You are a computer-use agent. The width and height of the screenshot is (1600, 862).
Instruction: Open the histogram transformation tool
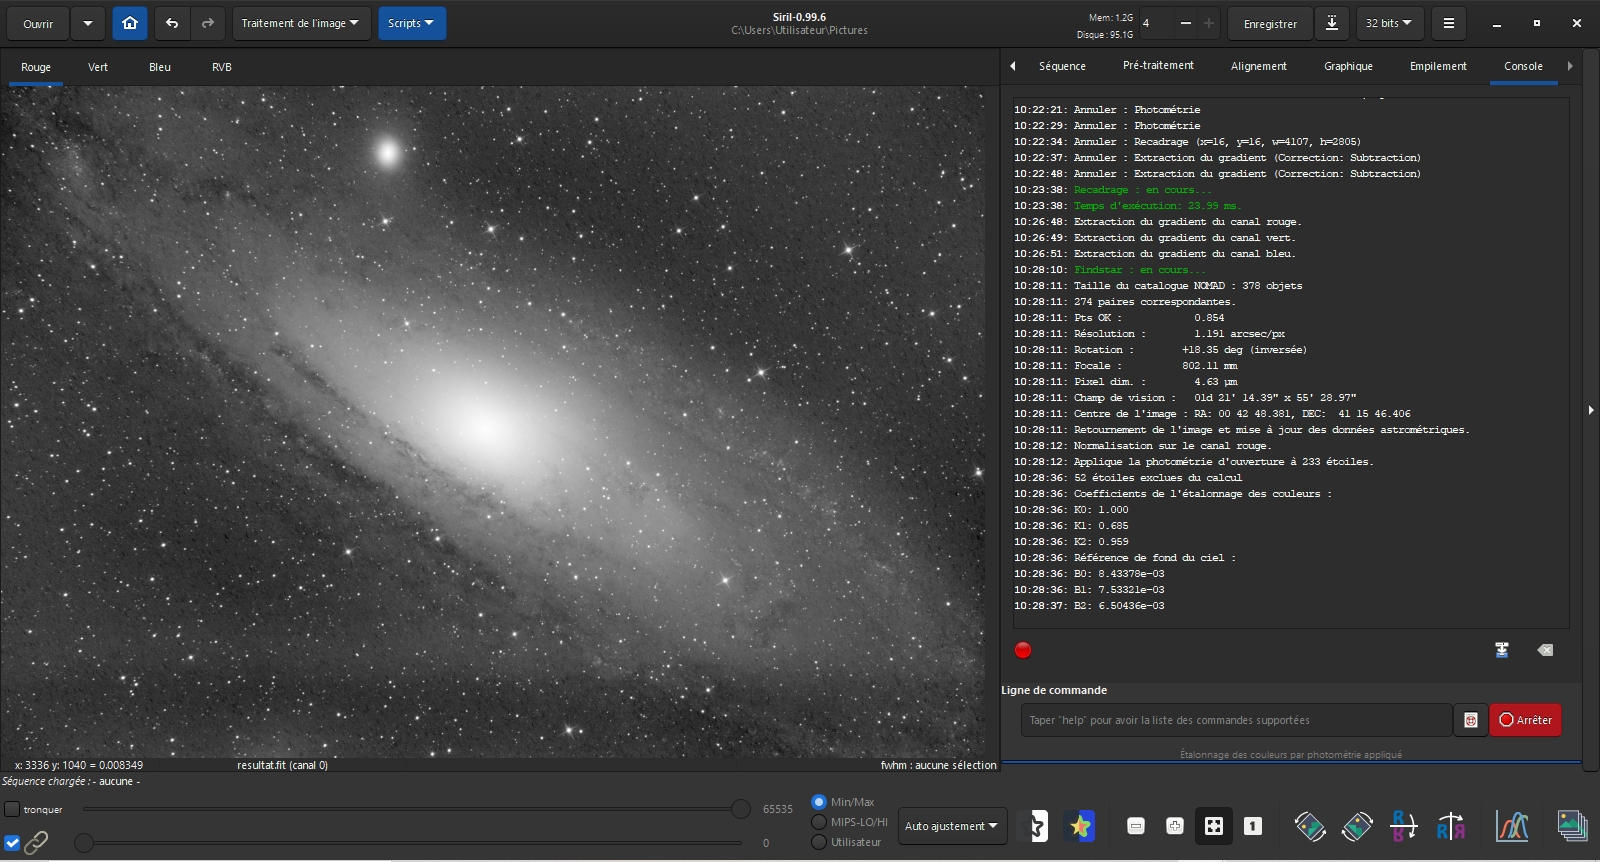click(1512, 826)
